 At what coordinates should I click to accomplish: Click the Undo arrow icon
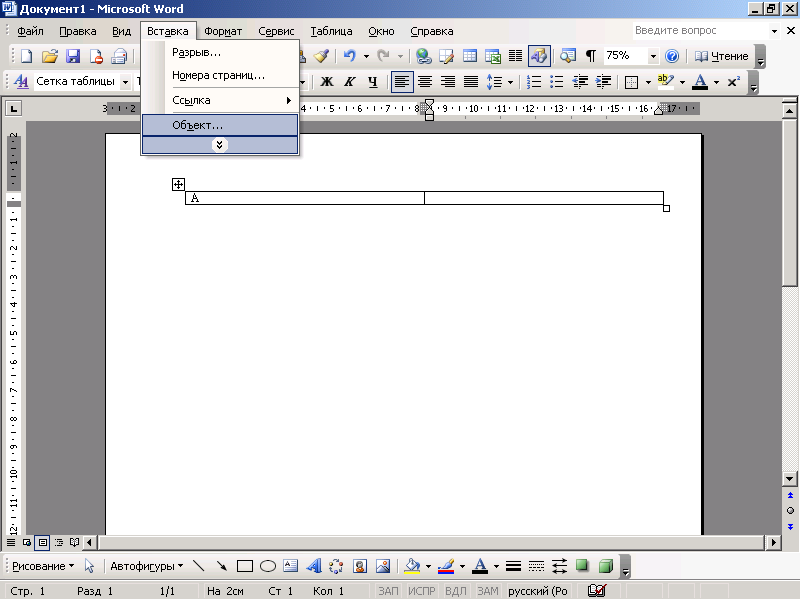(x=348, y=56)
